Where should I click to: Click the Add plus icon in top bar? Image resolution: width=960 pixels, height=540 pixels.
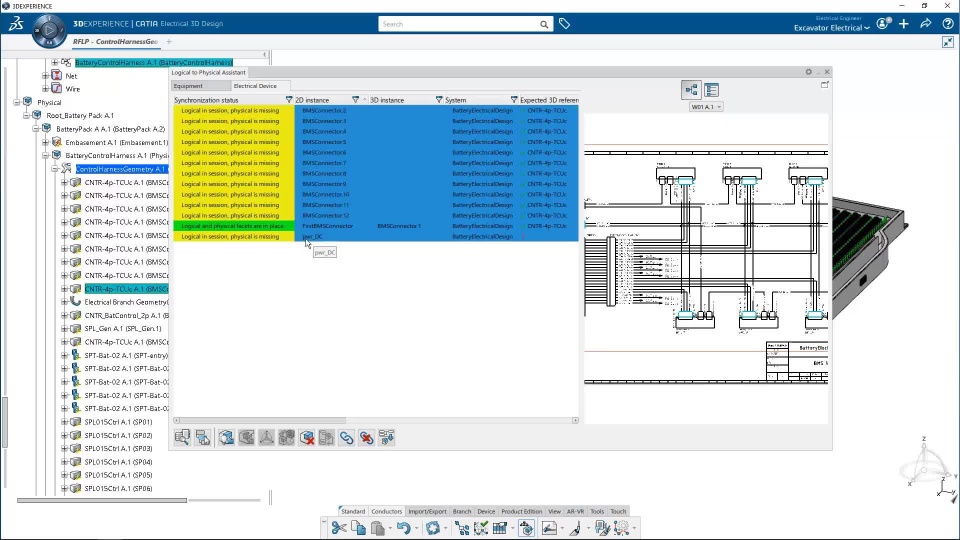click(904, 24)
